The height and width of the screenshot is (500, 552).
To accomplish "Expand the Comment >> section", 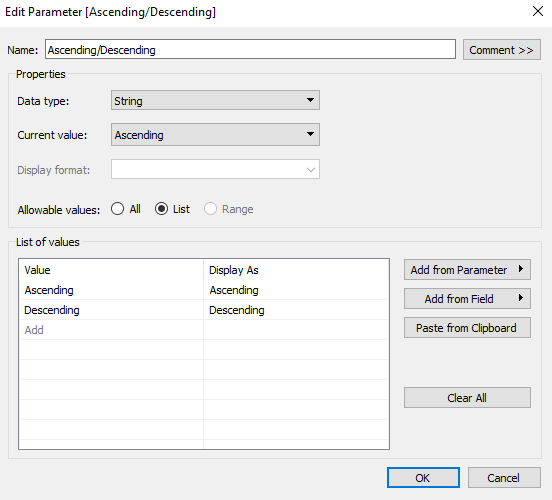I will tap(502, 50).
